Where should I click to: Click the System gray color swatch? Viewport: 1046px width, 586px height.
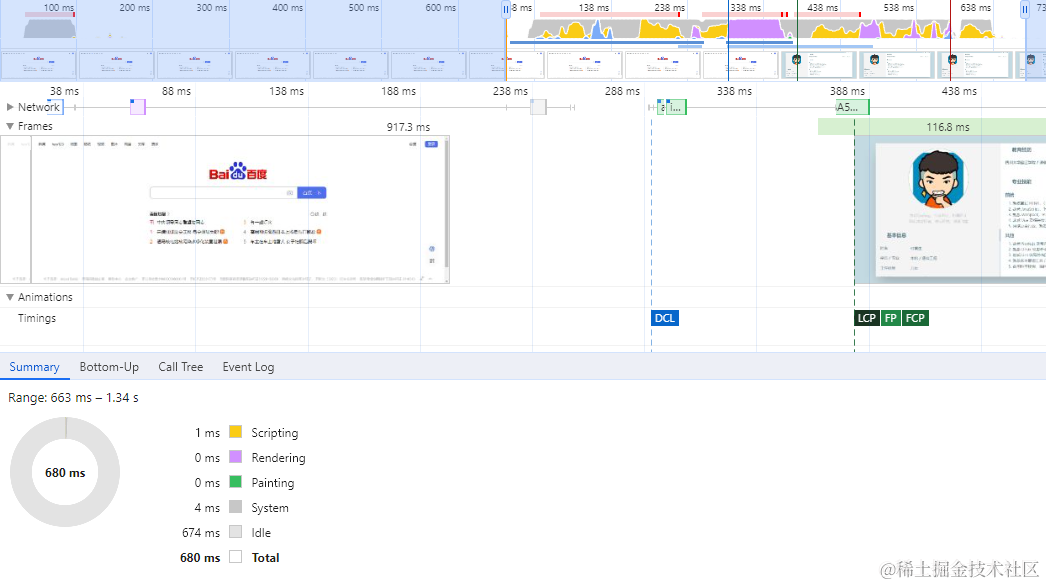[235, 507]
